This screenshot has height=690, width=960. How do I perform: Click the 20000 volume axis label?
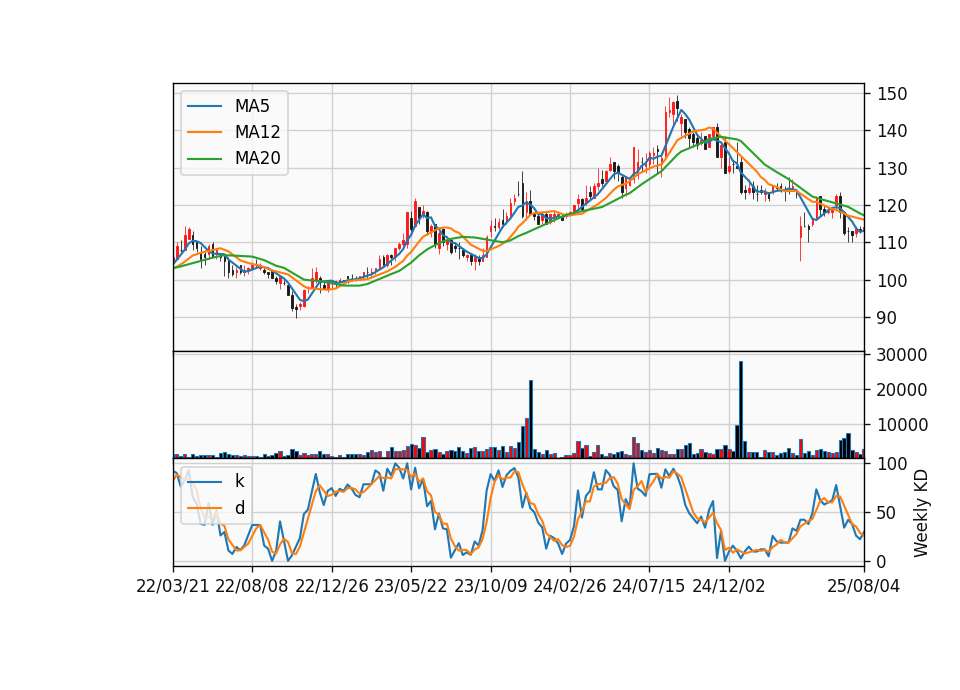coord(902,389)
